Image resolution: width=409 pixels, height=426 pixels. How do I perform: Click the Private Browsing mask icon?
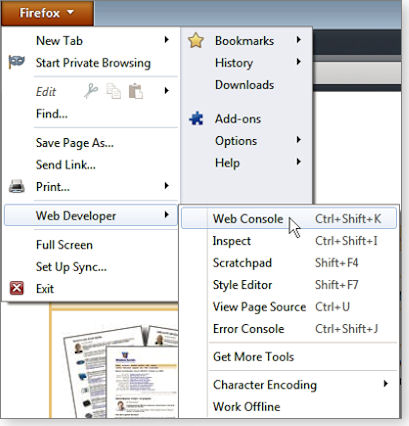pos(16,62)
